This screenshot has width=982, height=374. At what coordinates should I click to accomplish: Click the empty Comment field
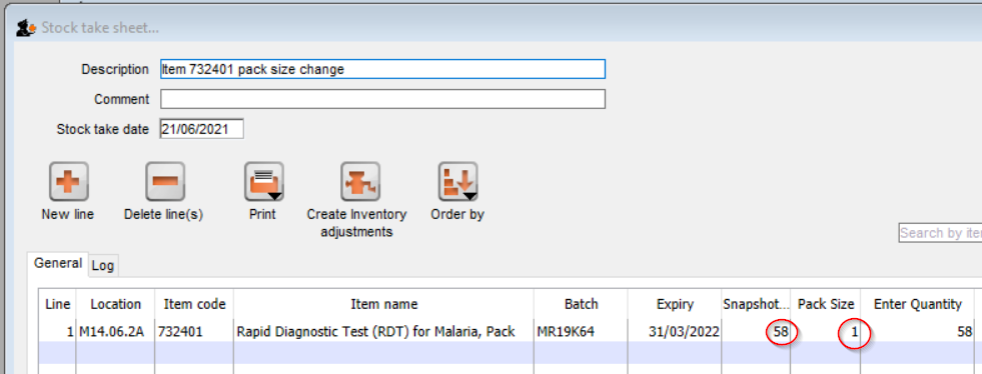(383, 99)
